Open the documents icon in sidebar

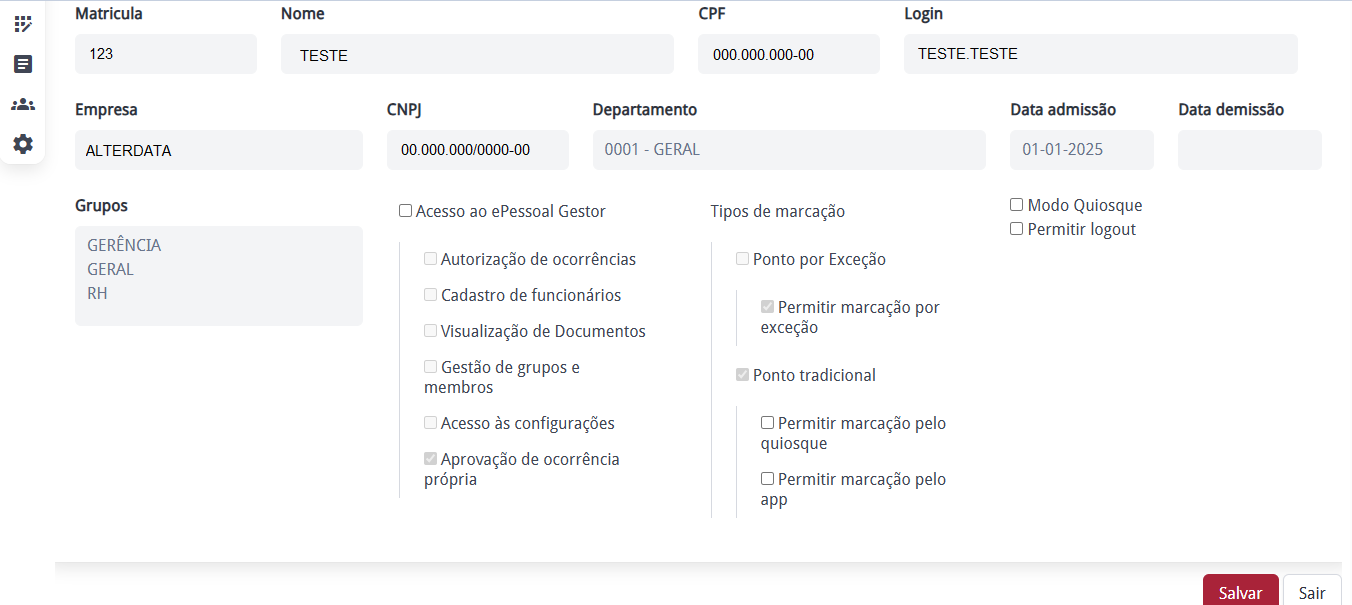pyautogui.click(x=23, y=64)
